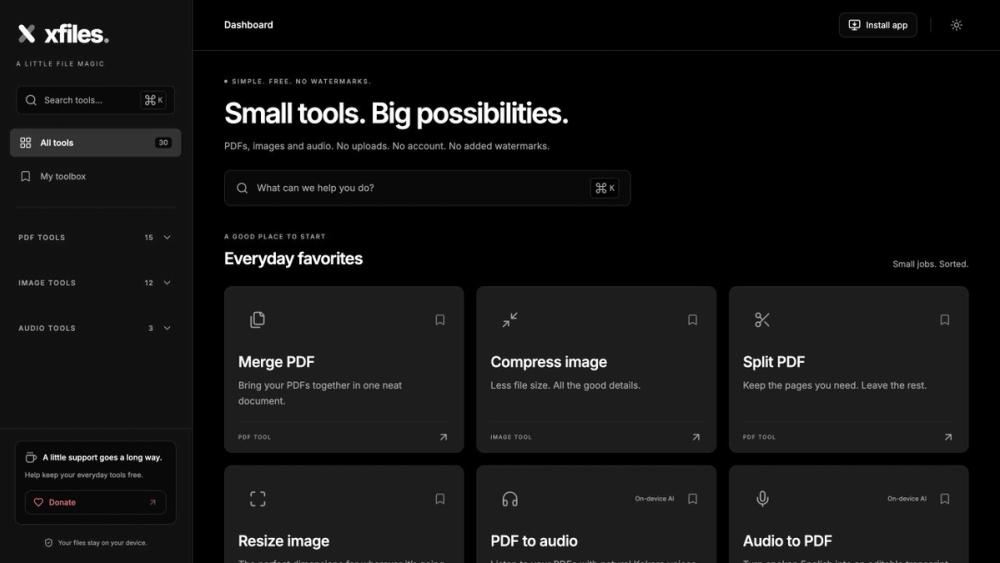Click the sidebar search shortcut badge

point(154,100)
